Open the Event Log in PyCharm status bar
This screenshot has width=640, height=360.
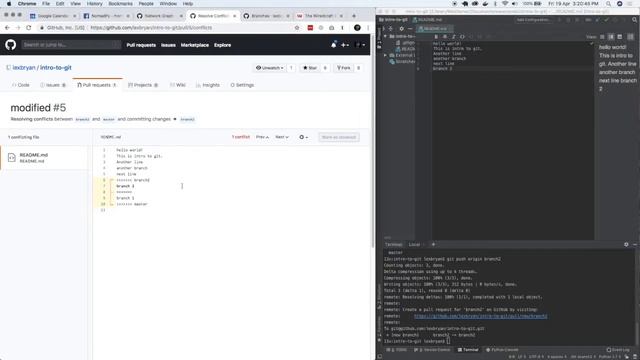tap(618, 350)
